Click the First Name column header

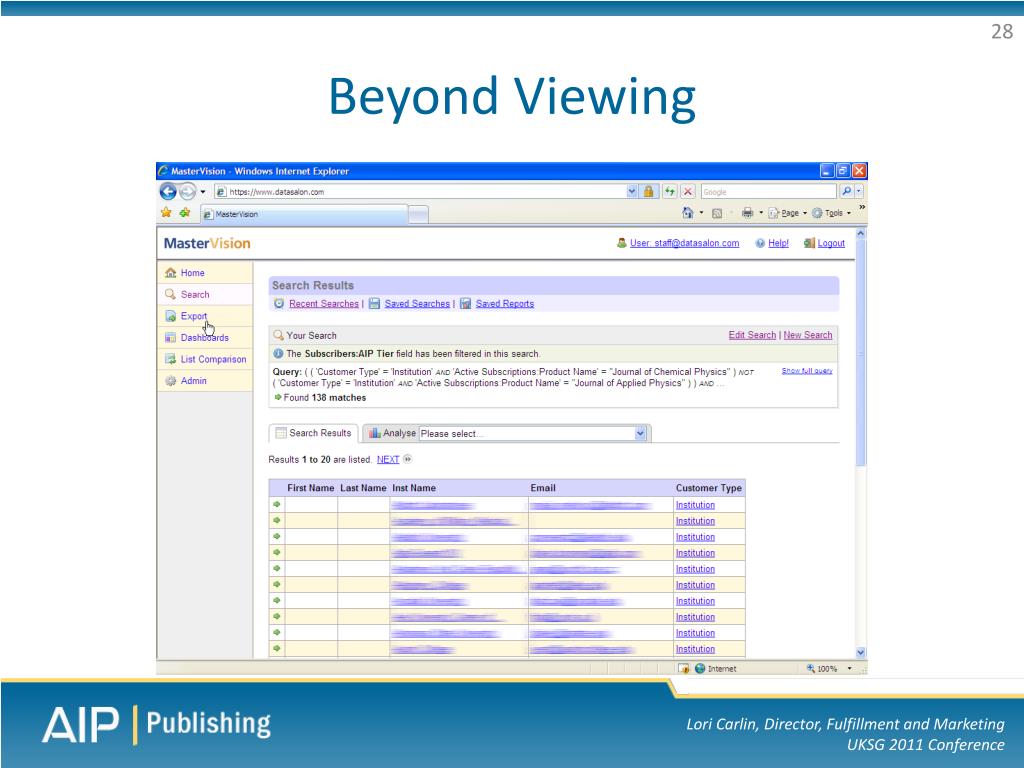[x=310, y=488]
